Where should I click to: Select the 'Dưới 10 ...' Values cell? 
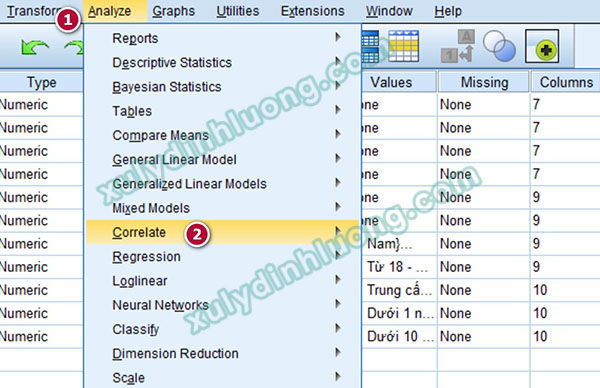point(399,336)
